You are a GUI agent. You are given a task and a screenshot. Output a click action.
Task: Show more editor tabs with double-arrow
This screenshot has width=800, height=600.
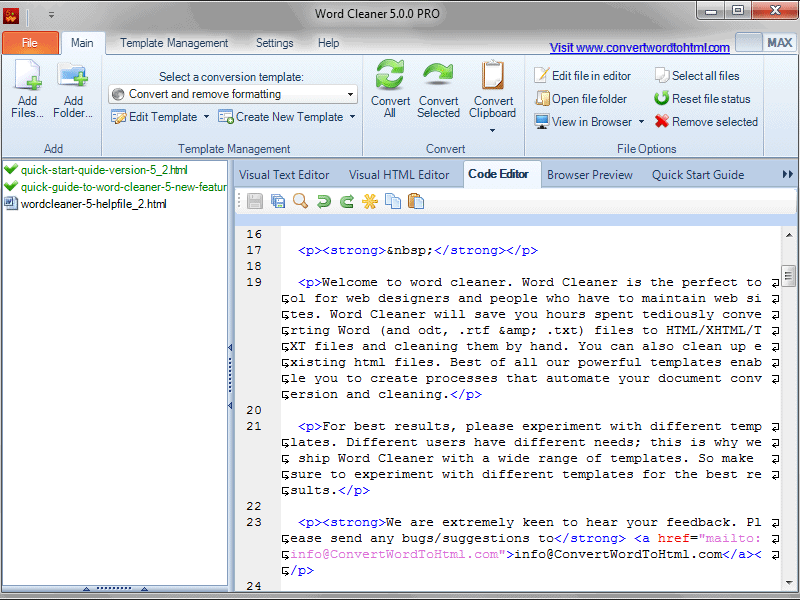787,174
